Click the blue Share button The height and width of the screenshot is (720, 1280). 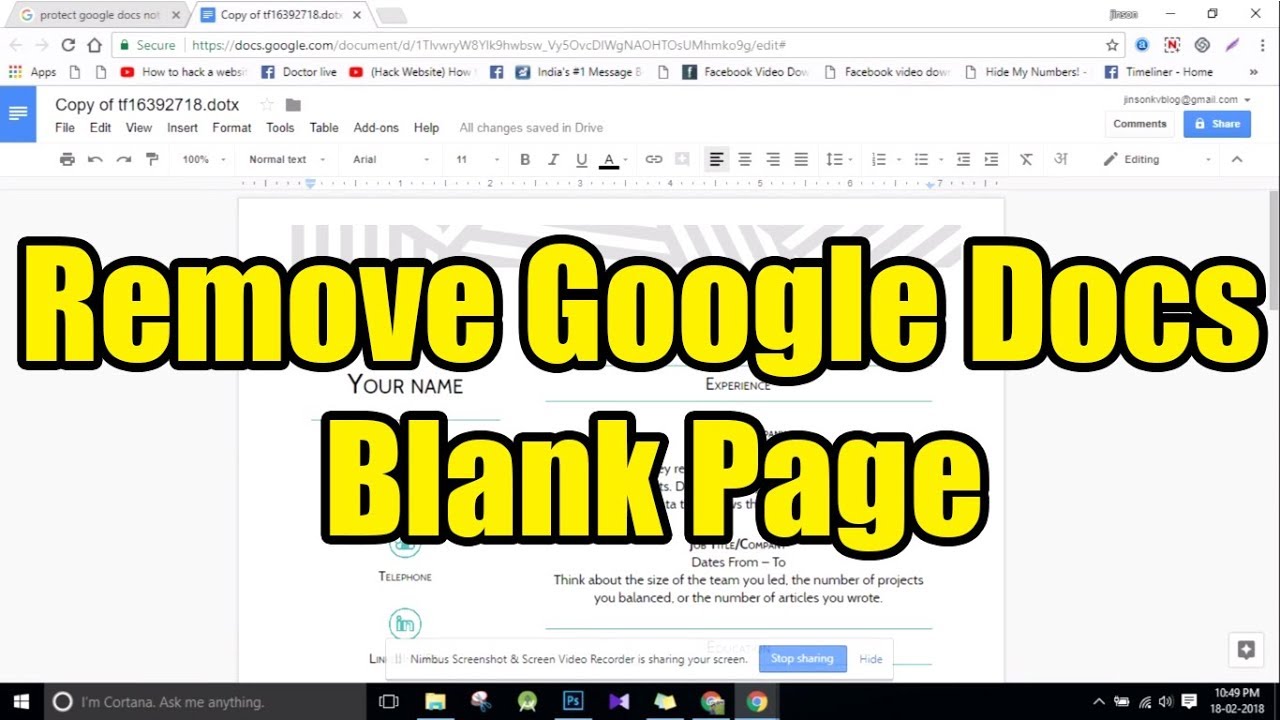(x=1217, y=124)
